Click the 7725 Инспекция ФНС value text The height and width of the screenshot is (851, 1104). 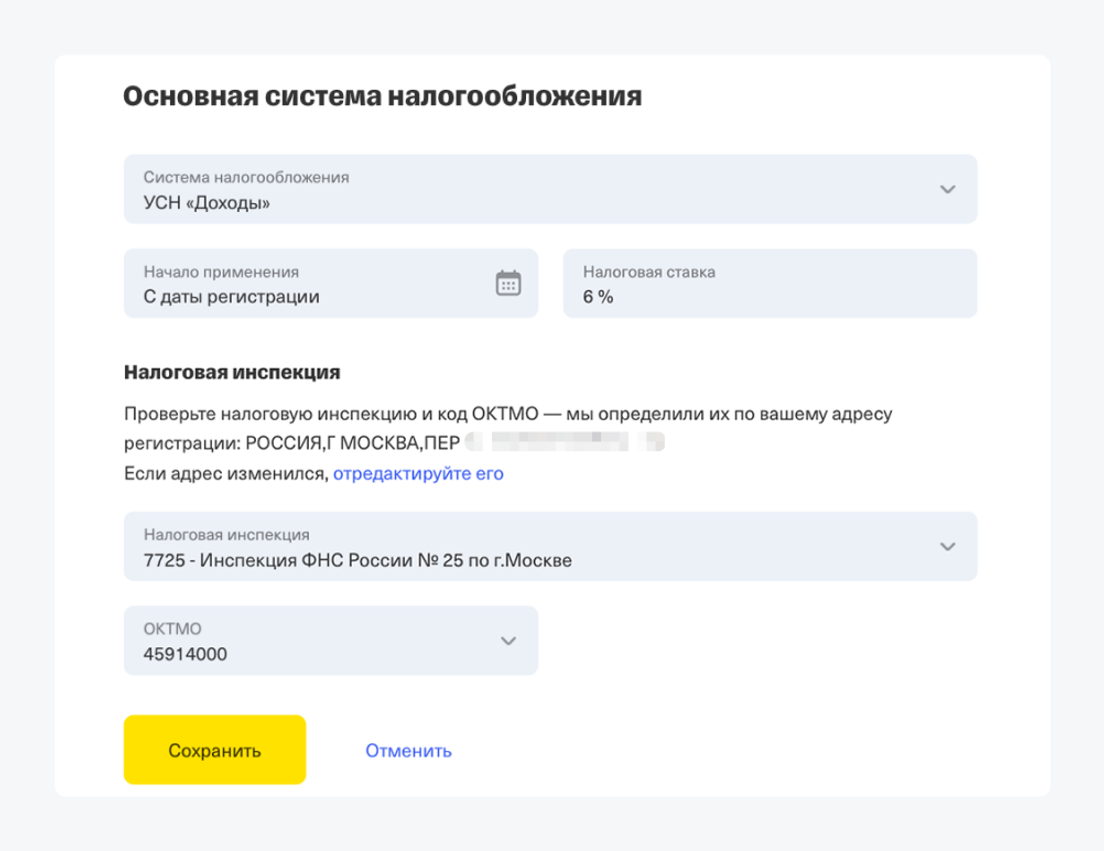pos(358,560)
